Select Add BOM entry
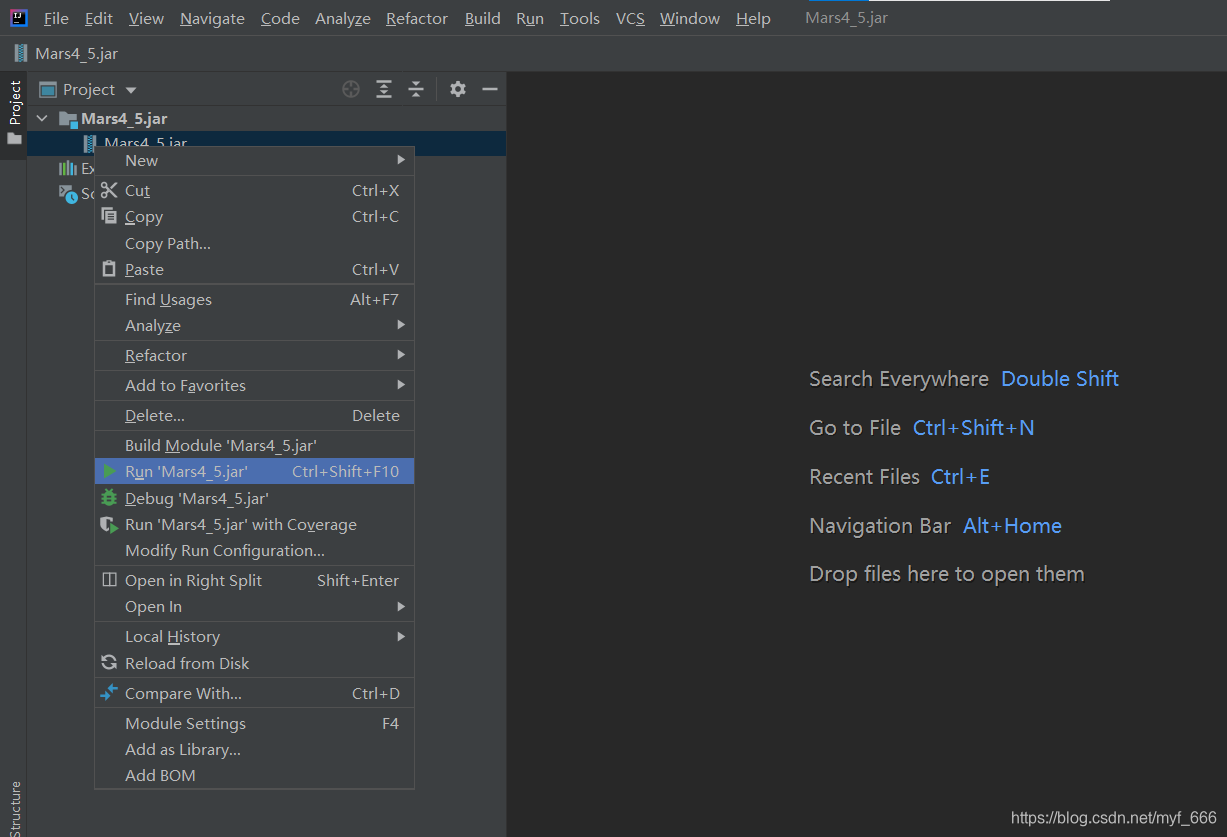The image size is (1227, 837). pyautogui.click(x=254, y=775)
